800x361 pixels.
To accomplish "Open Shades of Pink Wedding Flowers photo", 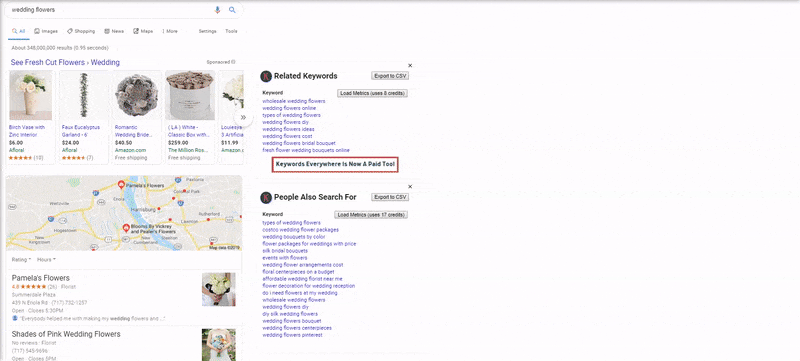I will [x=219, y=345].
